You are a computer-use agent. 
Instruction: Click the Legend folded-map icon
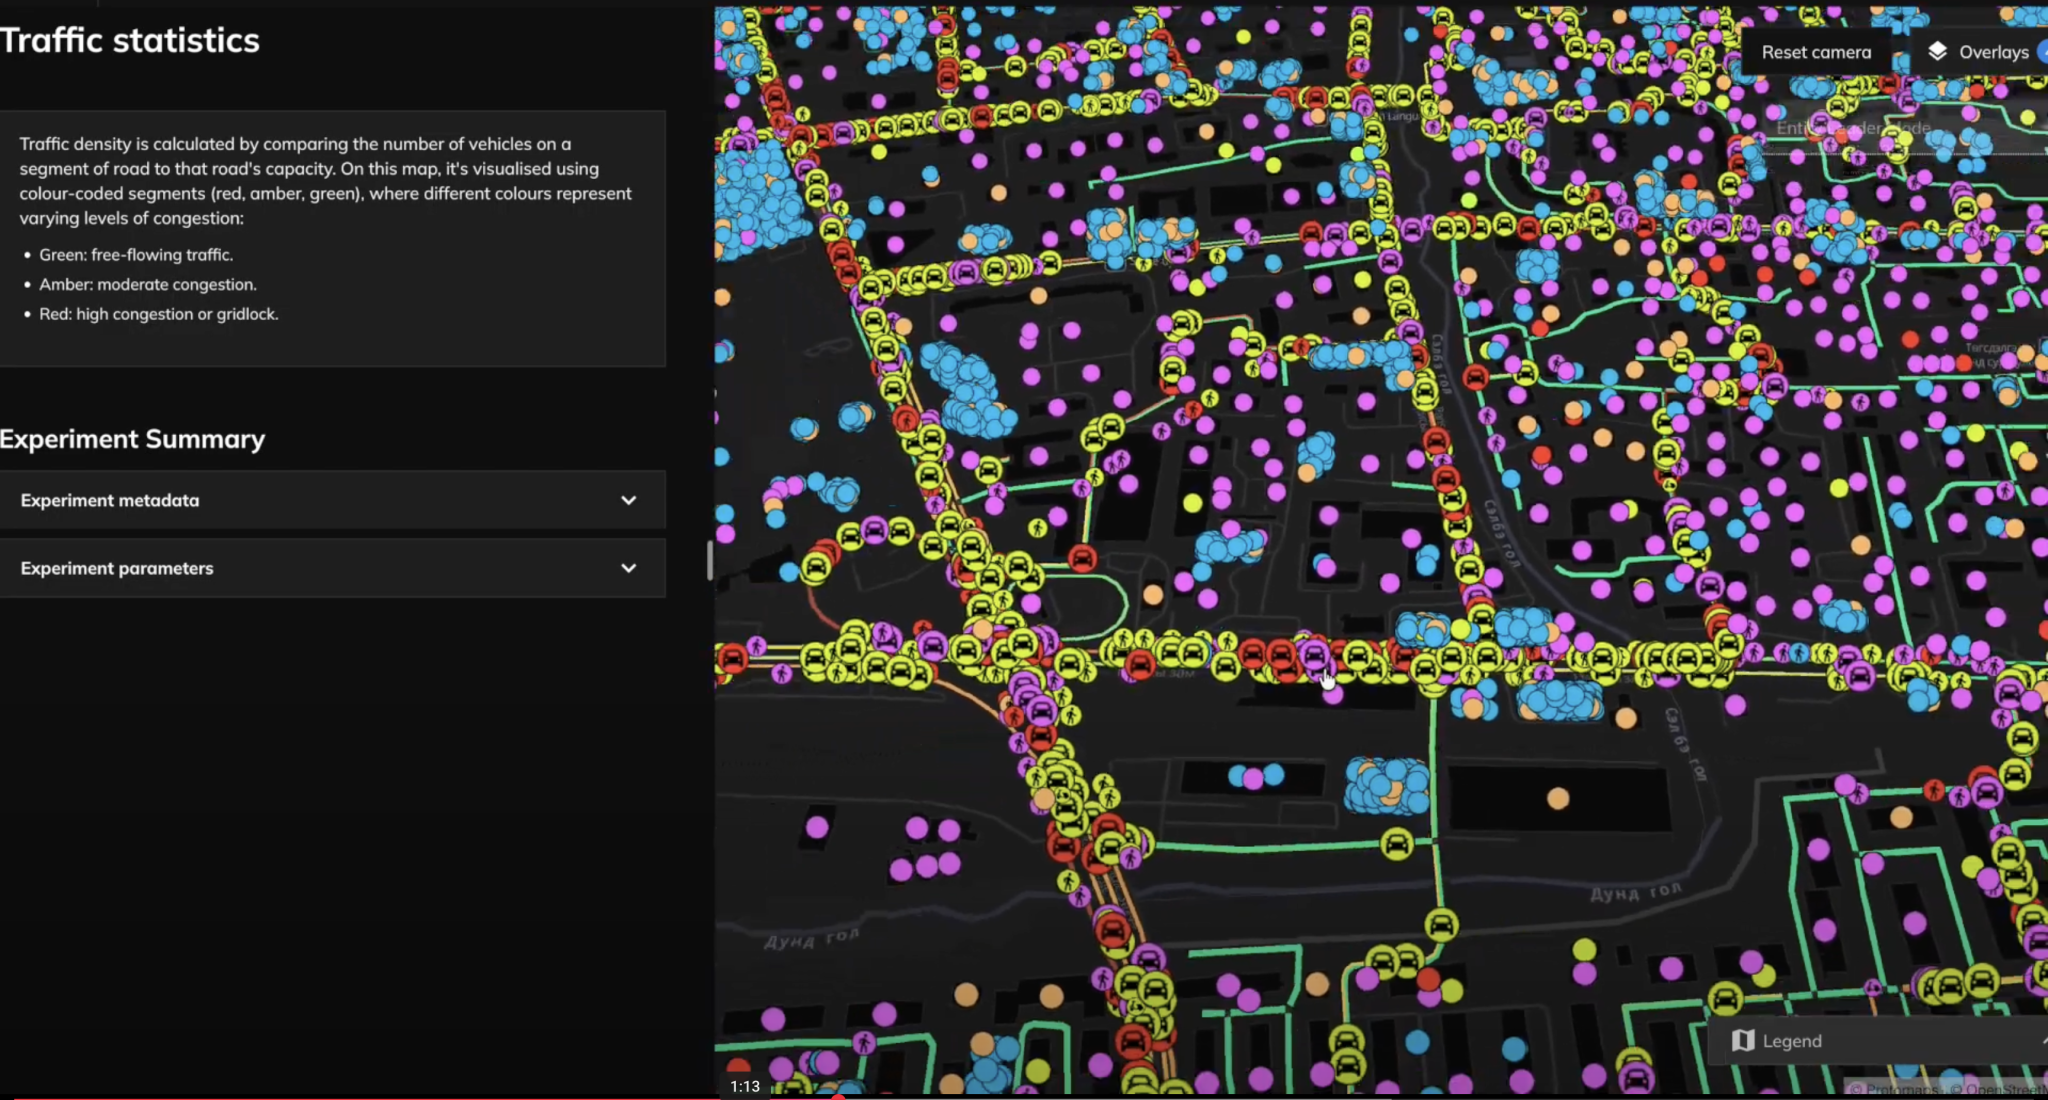pos(1743,1041)
